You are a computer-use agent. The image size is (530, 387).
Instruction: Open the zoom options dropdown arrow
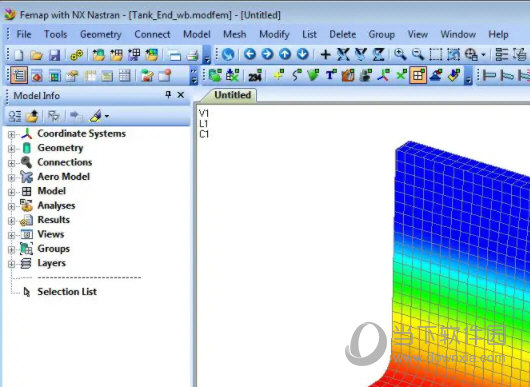[x=483, y=54]
